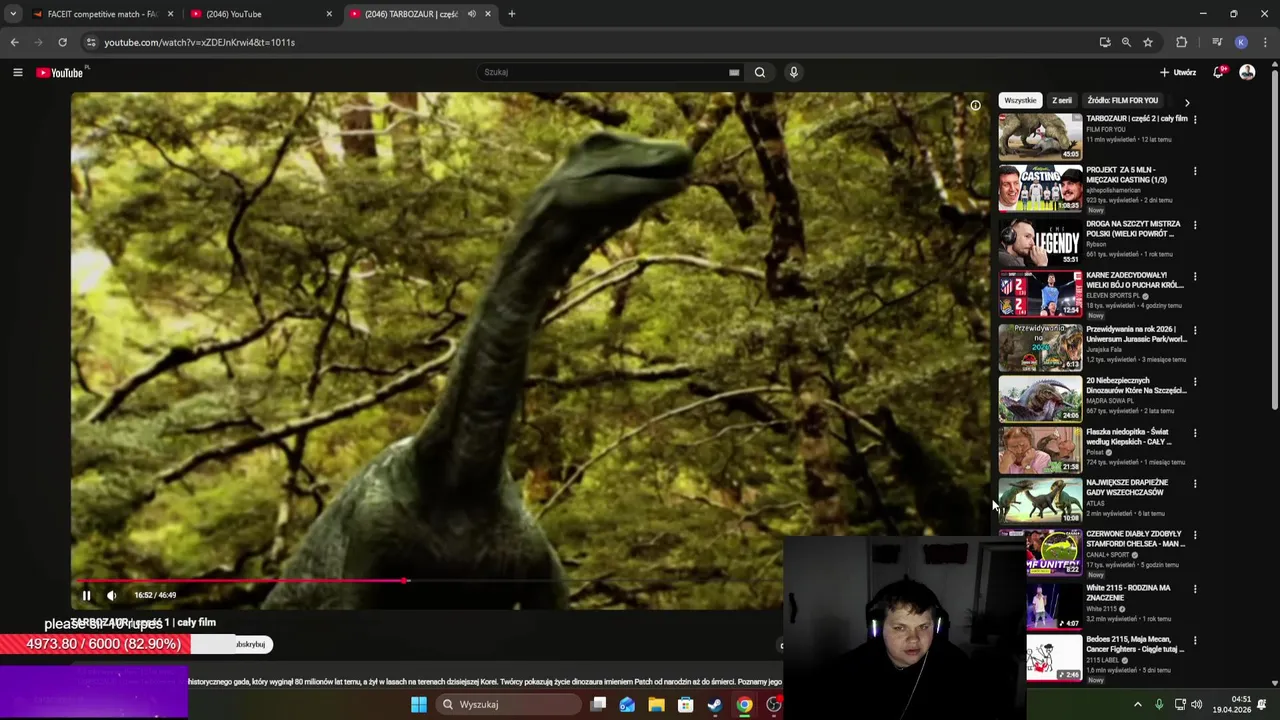The image size is (1280, 720).
Task: Open a new browser tab
Action: click(x=511, y=14)
